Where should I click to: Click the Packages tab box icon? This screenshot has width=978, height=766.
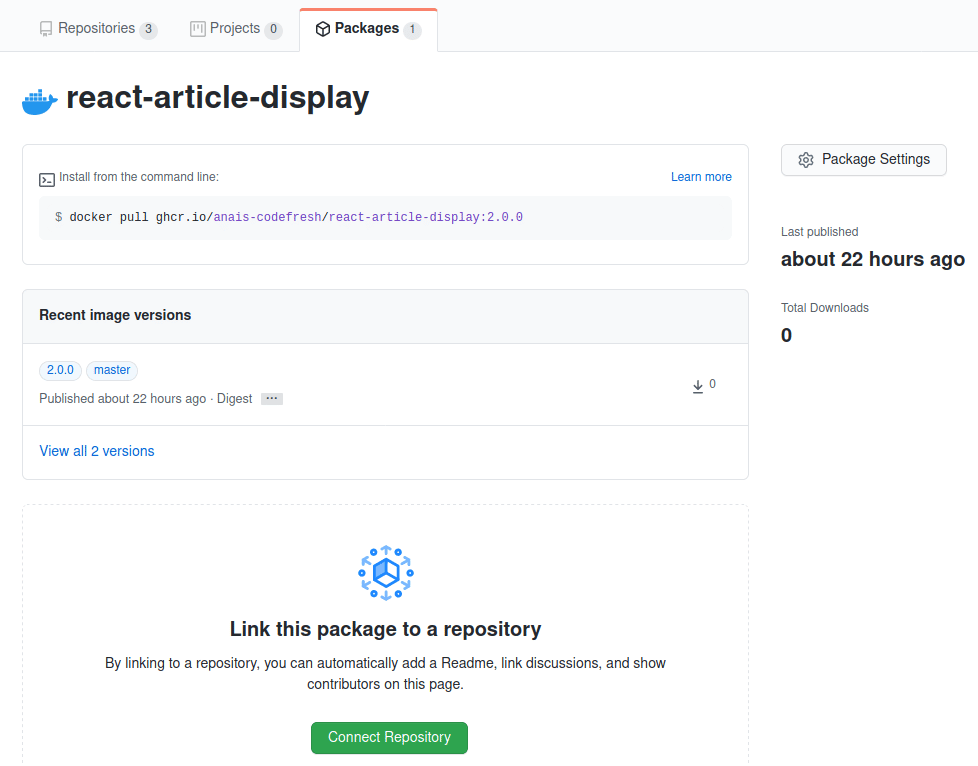pos(323,29)
